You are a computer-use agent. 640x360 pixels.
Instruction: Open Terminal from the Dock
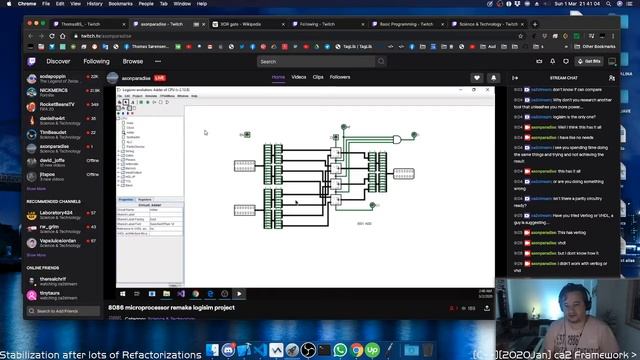tap(324, 350)
